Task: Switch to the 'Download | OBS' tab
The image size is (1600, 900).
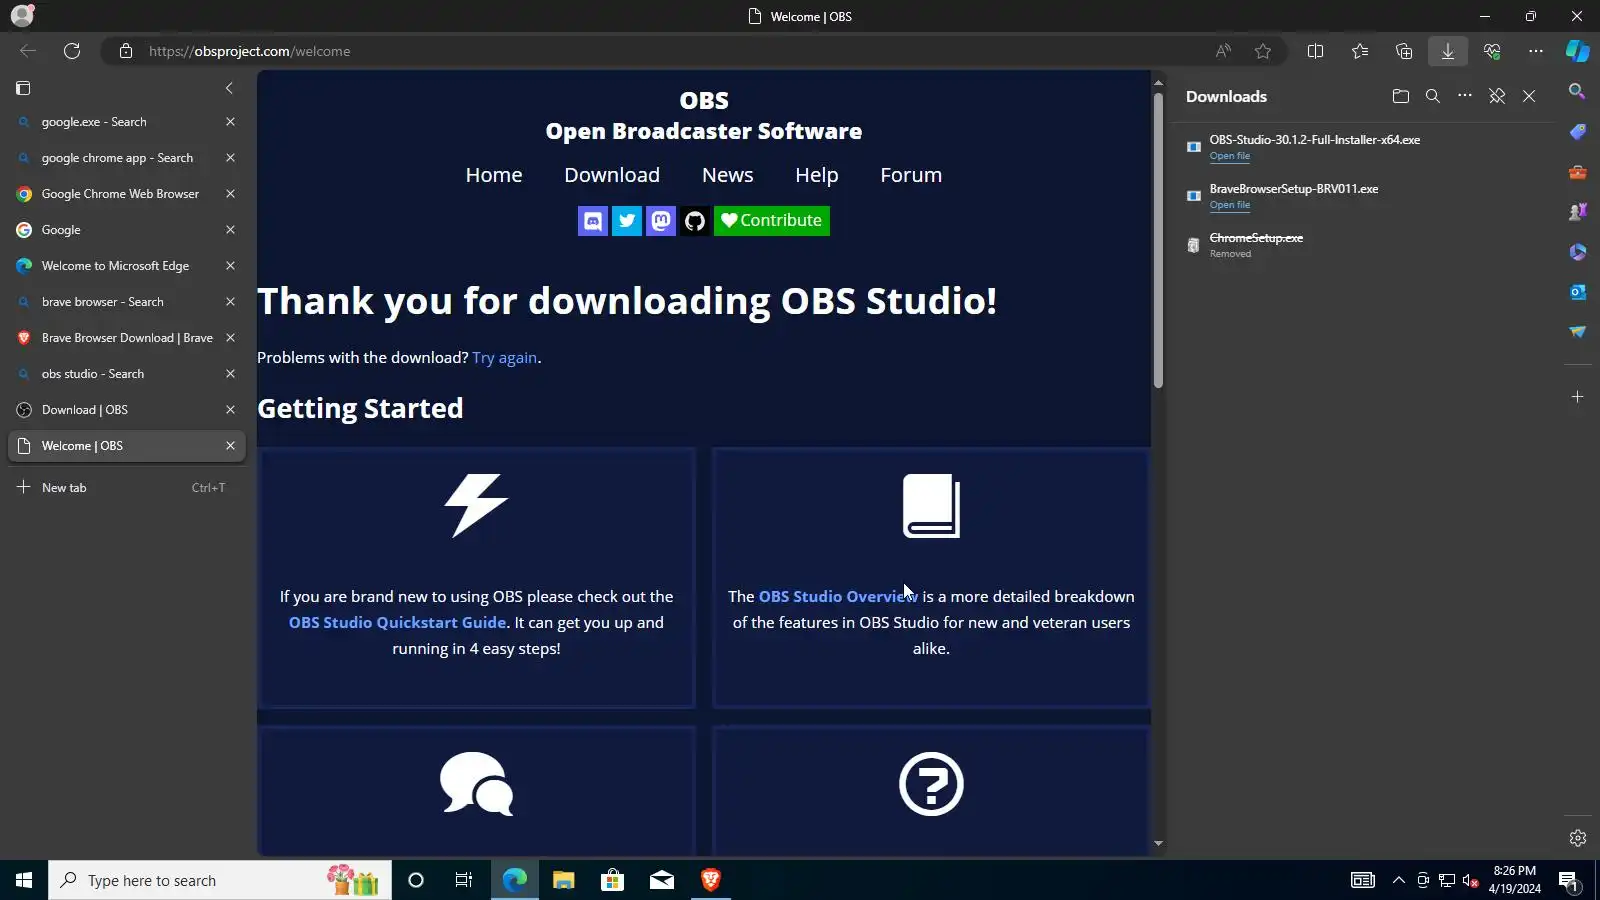Action: pyautogui.click(x=127, y=410)
